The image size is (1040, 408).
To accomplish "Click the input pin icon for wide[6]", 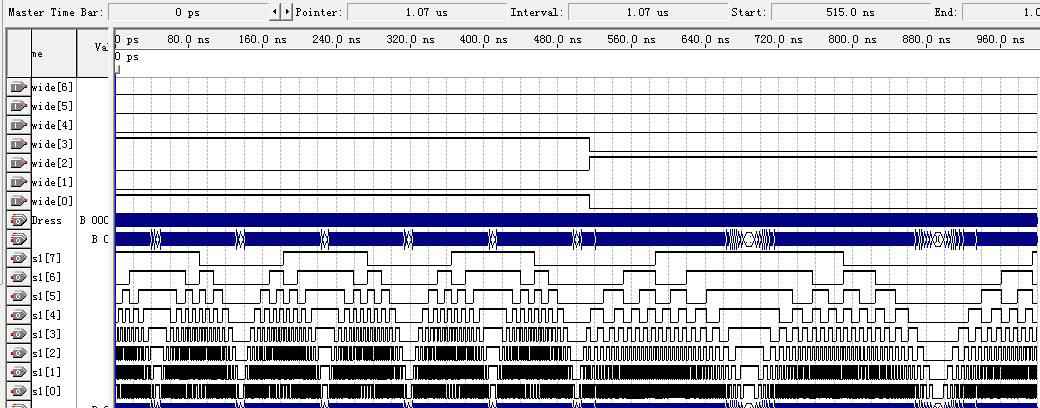I will [x=18, y=87].
